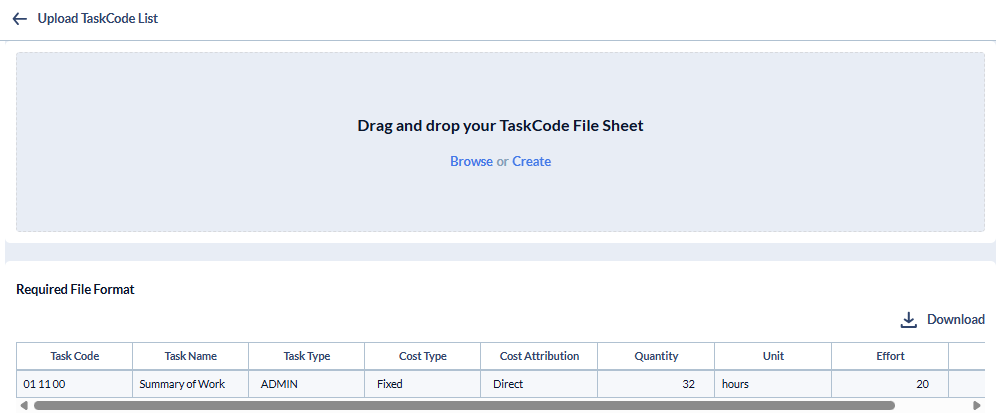Select the Cost Type column header

tap(423, 356)
